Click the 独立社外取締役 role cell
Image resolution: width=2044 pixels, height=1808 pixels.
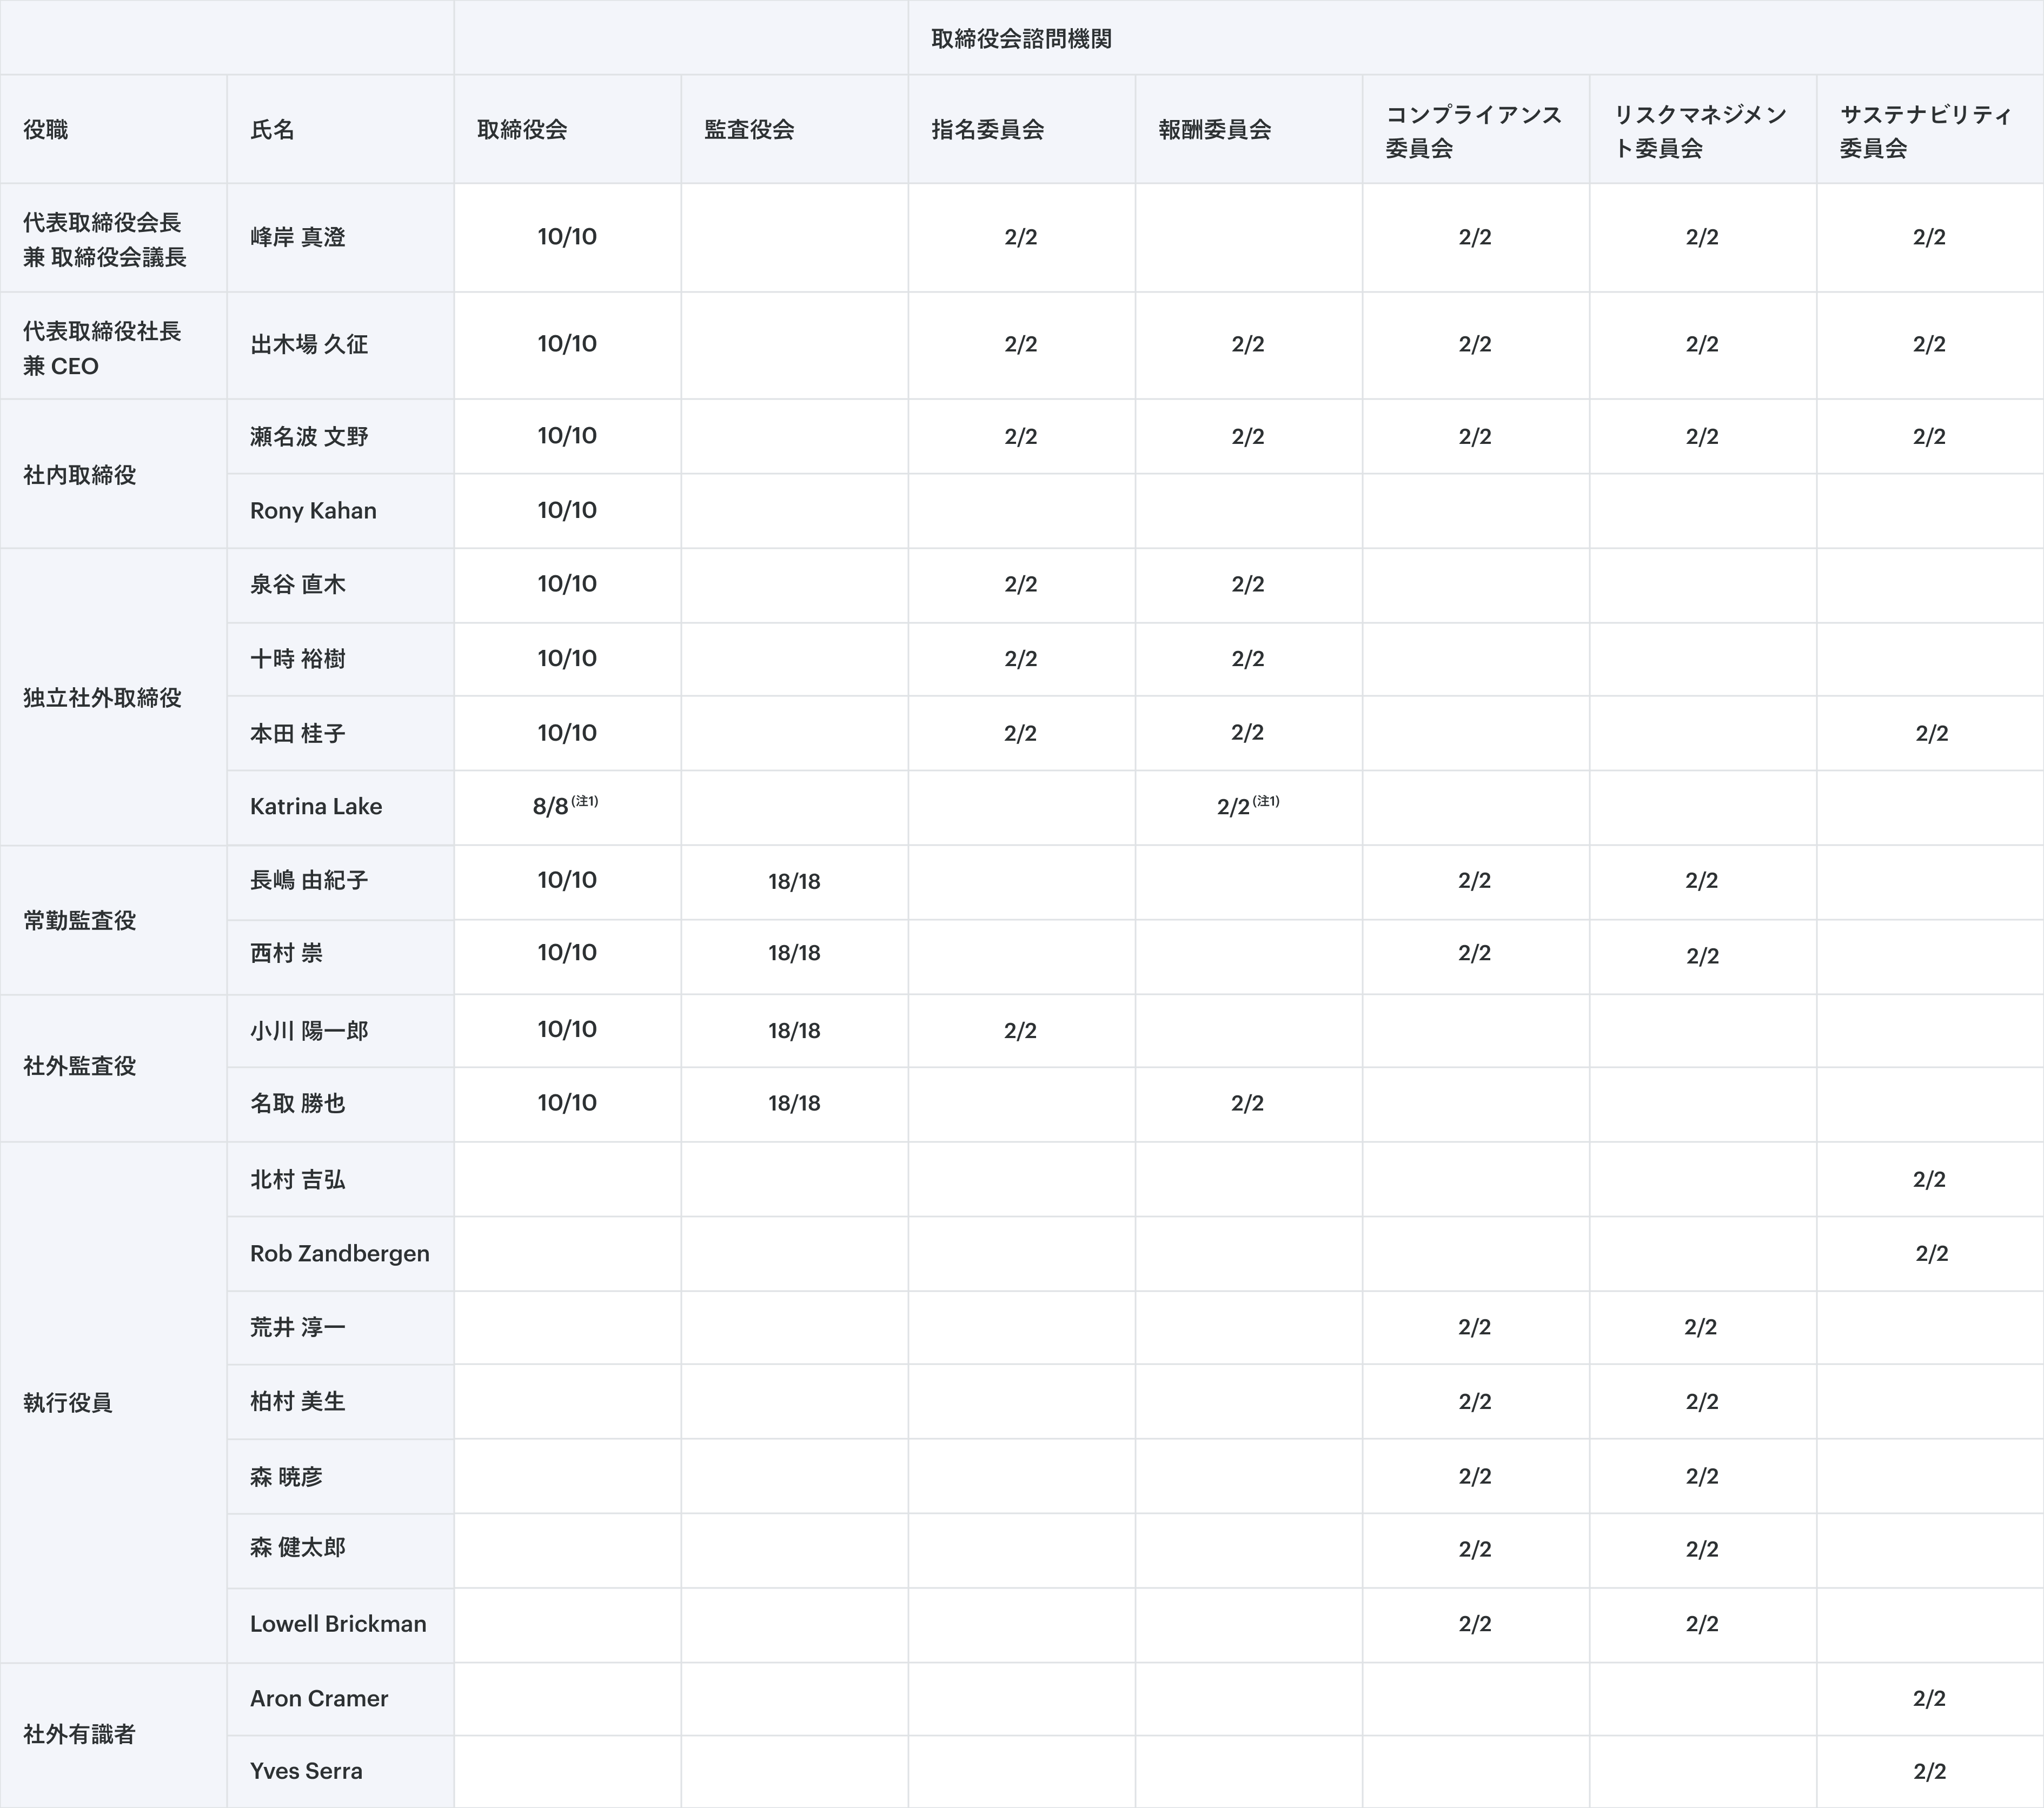102,698
